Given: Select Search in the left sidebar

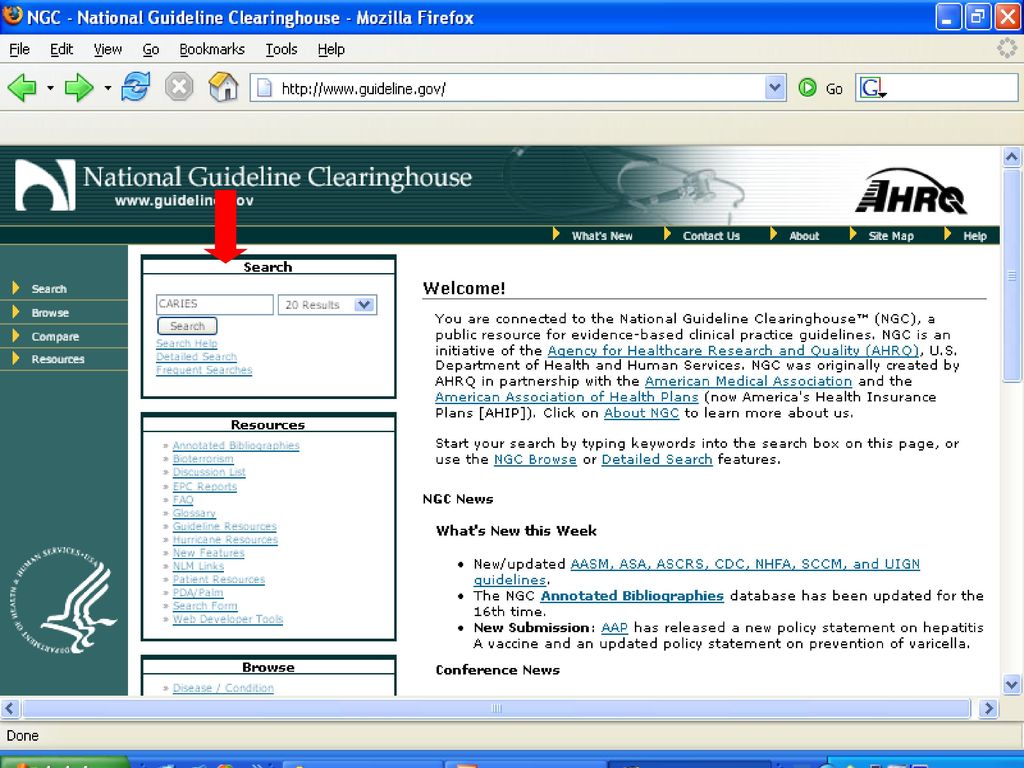Looking at the screenshot, I should pos(49,289).
